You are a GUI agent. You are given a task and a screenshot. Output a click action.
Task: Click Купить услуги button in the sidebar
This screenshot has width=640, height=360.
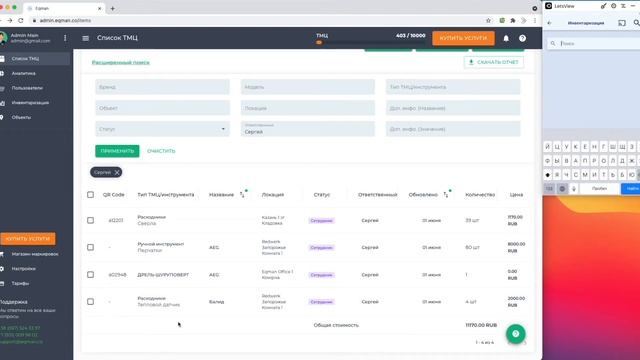pyautogui.click(x=28, y=239)
